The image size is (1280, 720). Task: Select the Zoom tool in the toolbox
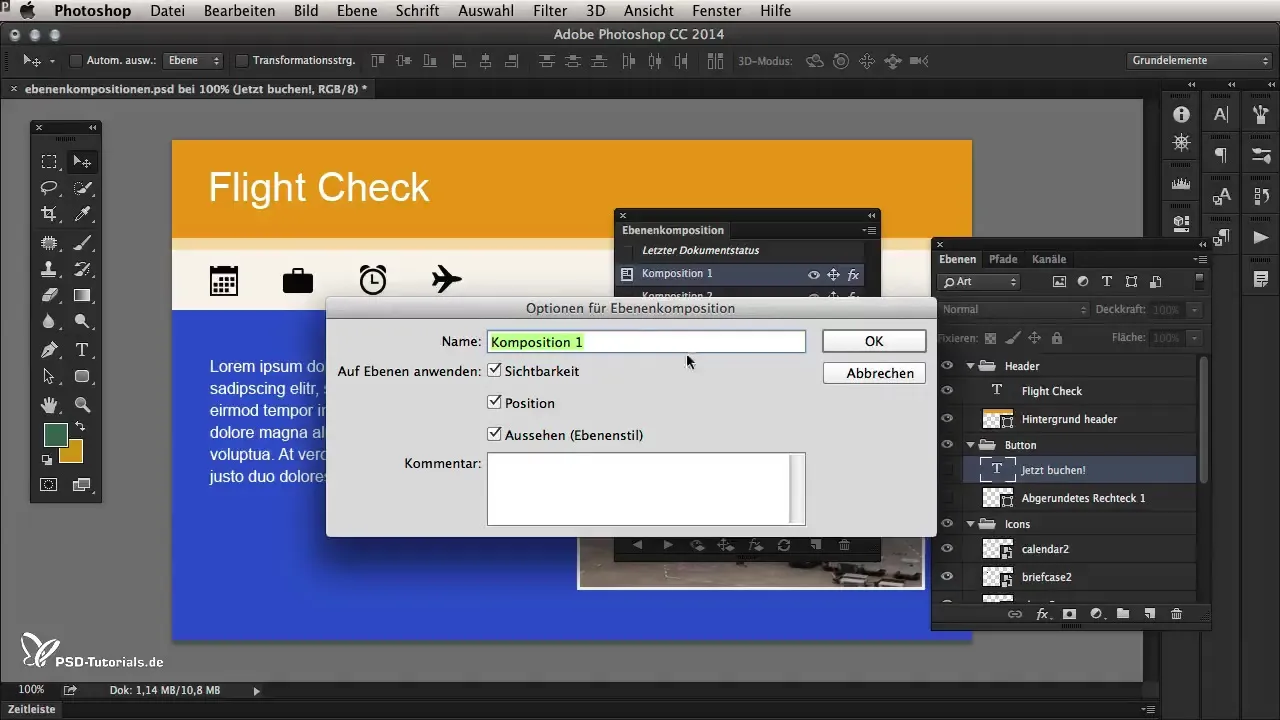tap(82, 405)
